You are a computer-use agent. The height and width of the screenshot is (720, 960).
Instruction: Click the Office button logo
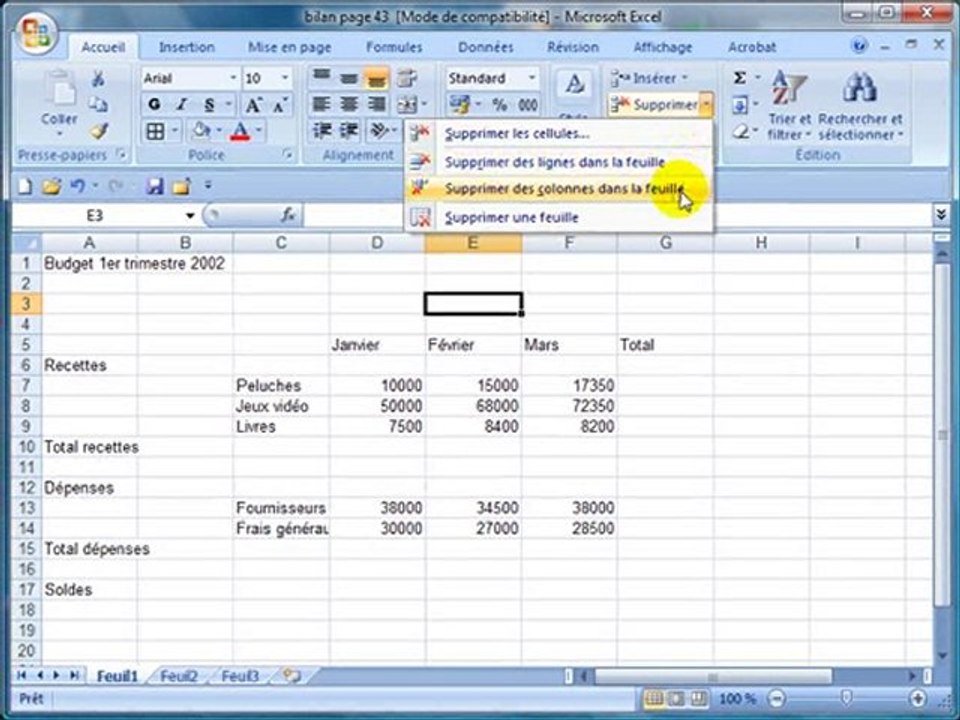pyautogui.click(x=36, y=34)
